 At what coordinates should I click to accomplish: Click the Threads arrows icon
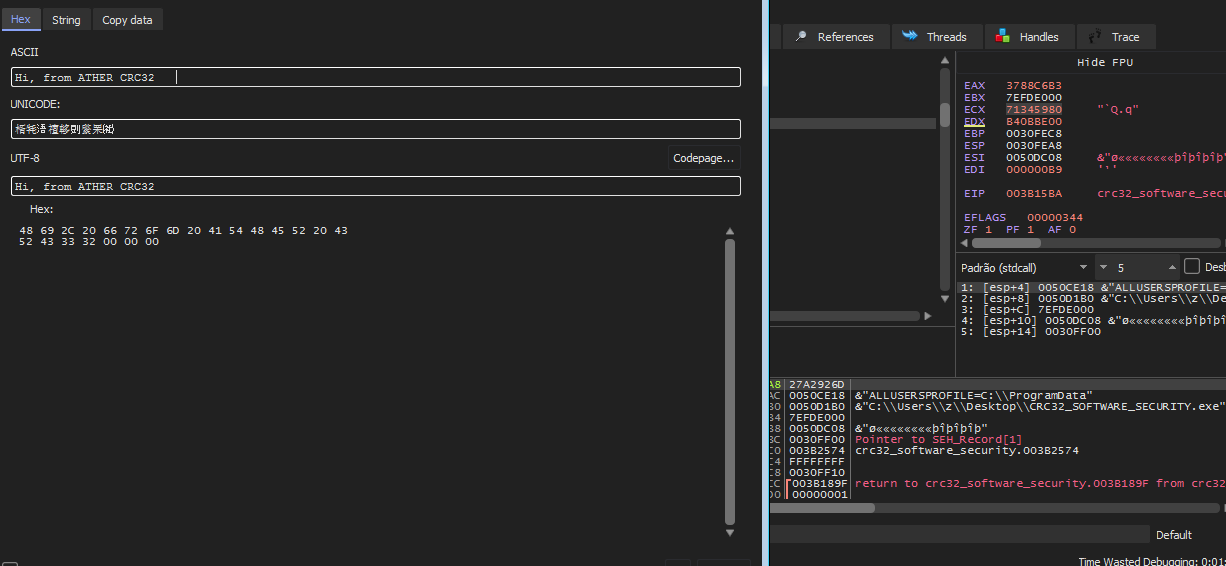point(910,36)
